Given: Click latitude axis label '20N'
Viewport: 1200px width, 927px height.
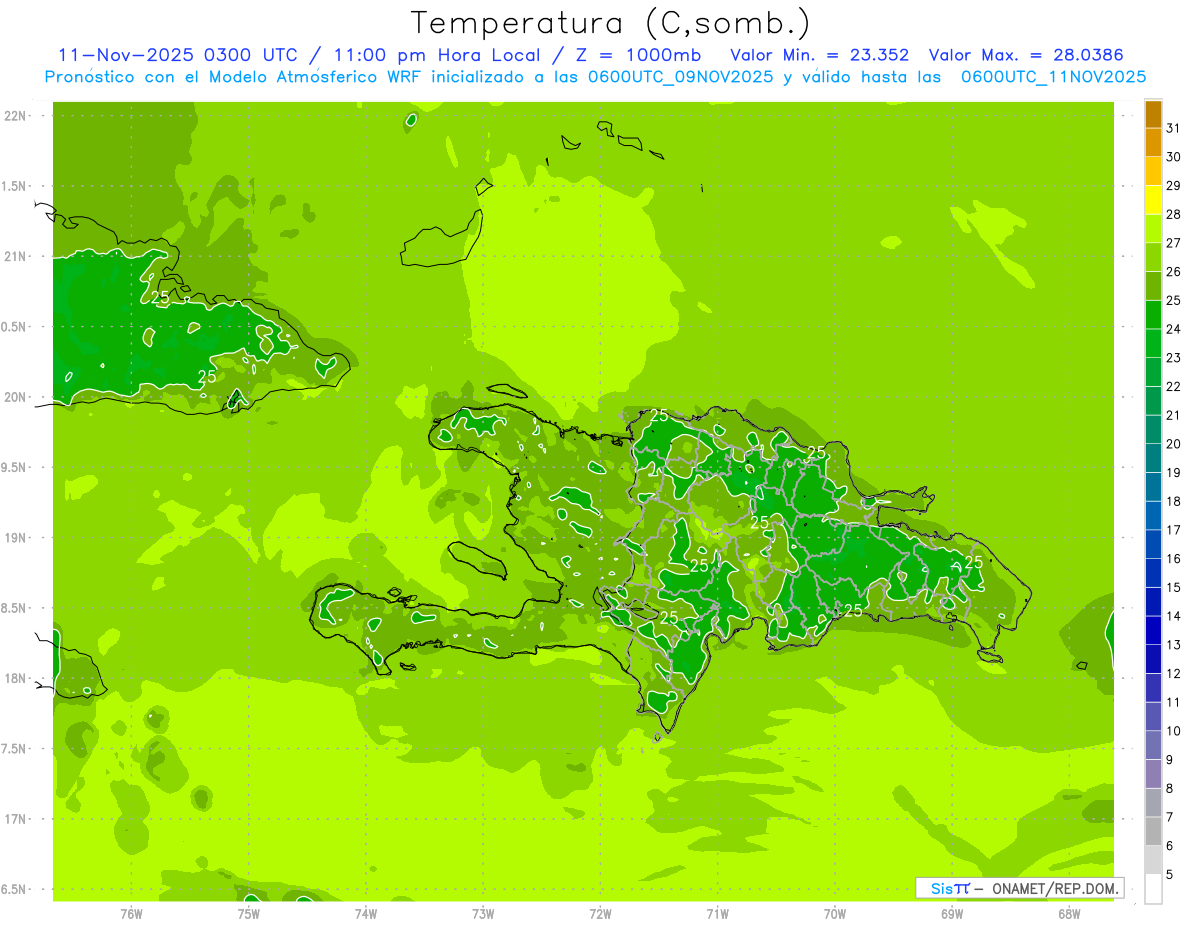Looking at the screenshot, I should pyautogui.click(x=15, y=398).
